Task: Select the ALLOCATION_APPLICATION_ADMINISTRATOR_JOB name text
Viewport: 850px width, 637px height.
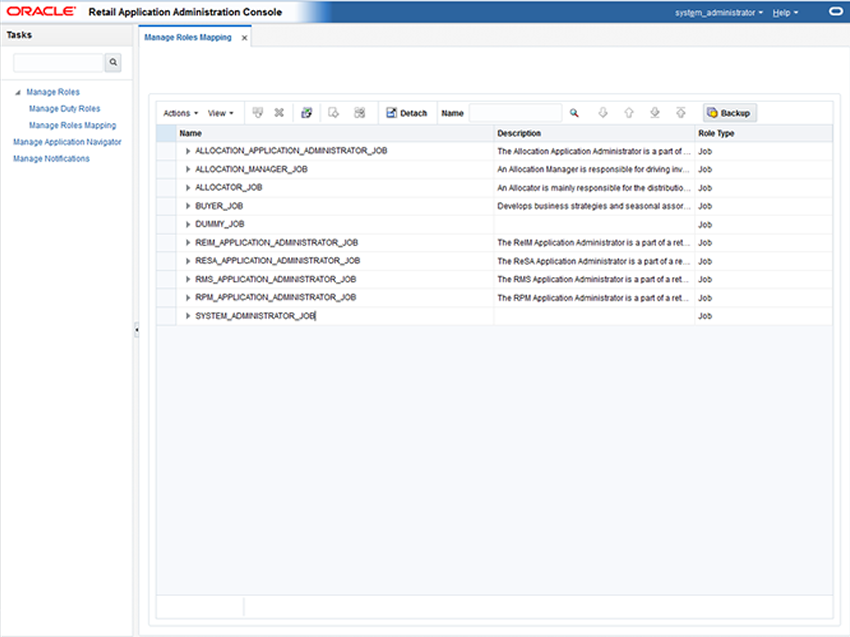Action: pos(291,151)
